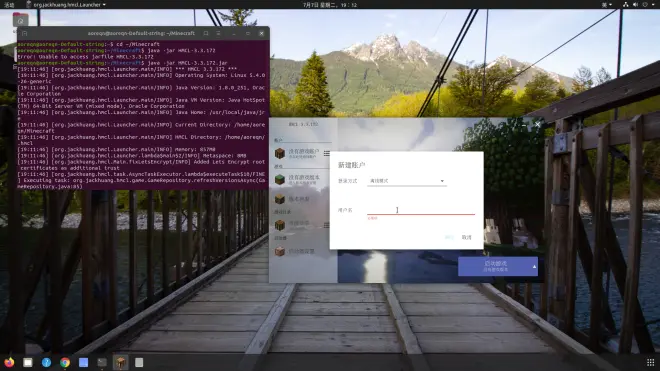This screenshot has height=371, width=660.
Task: Open the terminal window's search icon
Action: coord(206,33)
